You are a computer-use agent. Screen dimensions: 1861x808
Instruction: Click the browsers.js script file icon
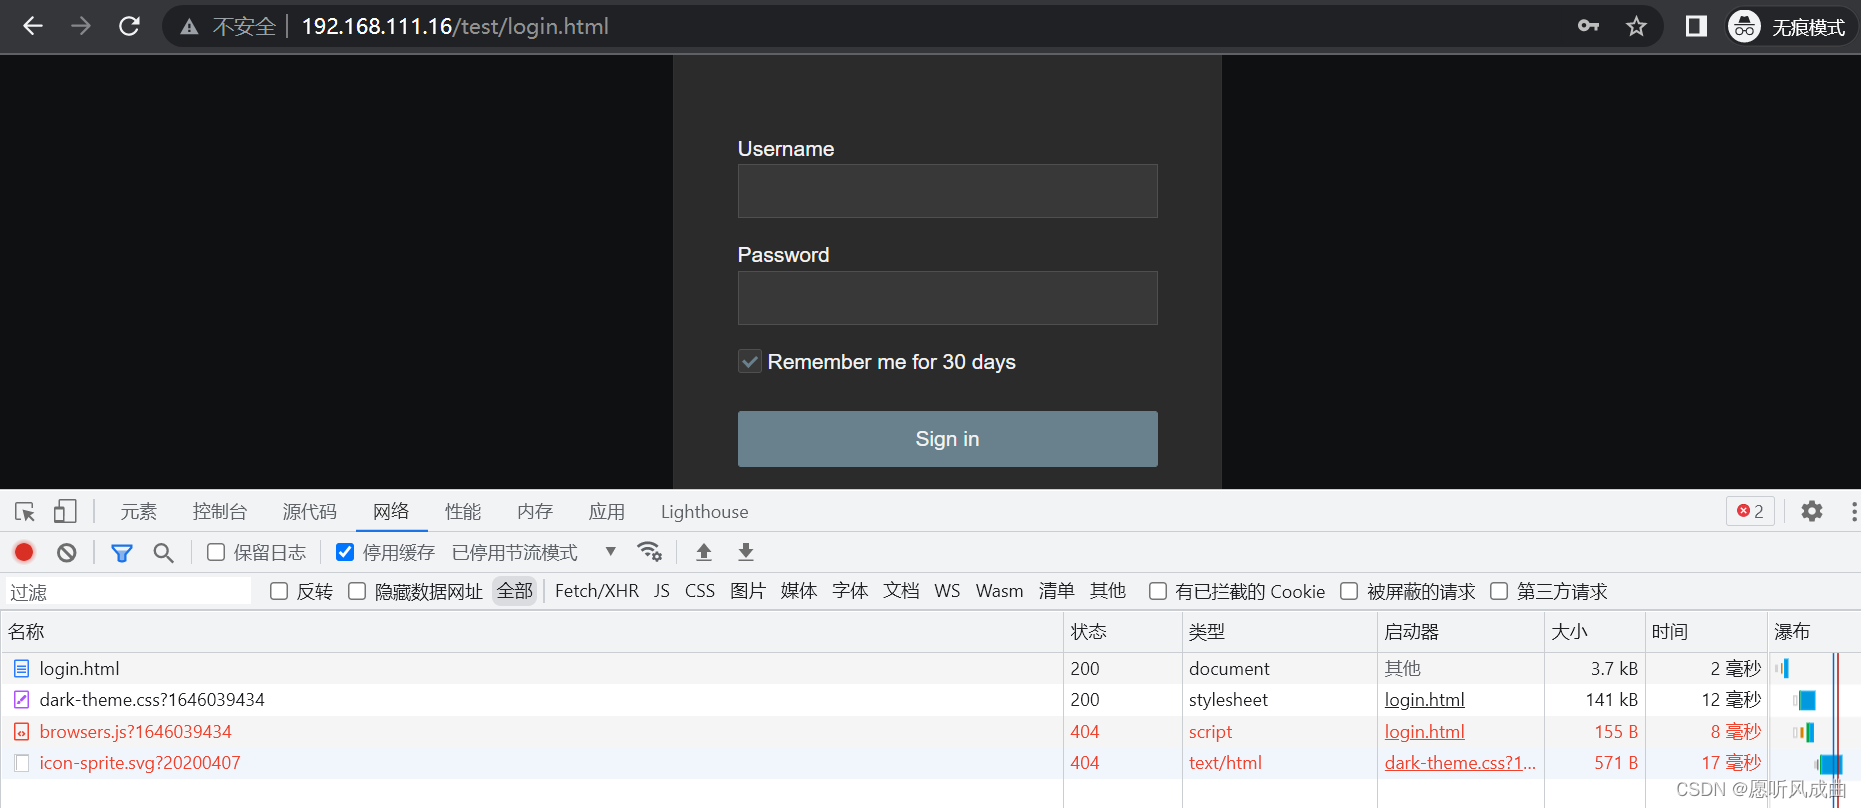coord(22,732)
